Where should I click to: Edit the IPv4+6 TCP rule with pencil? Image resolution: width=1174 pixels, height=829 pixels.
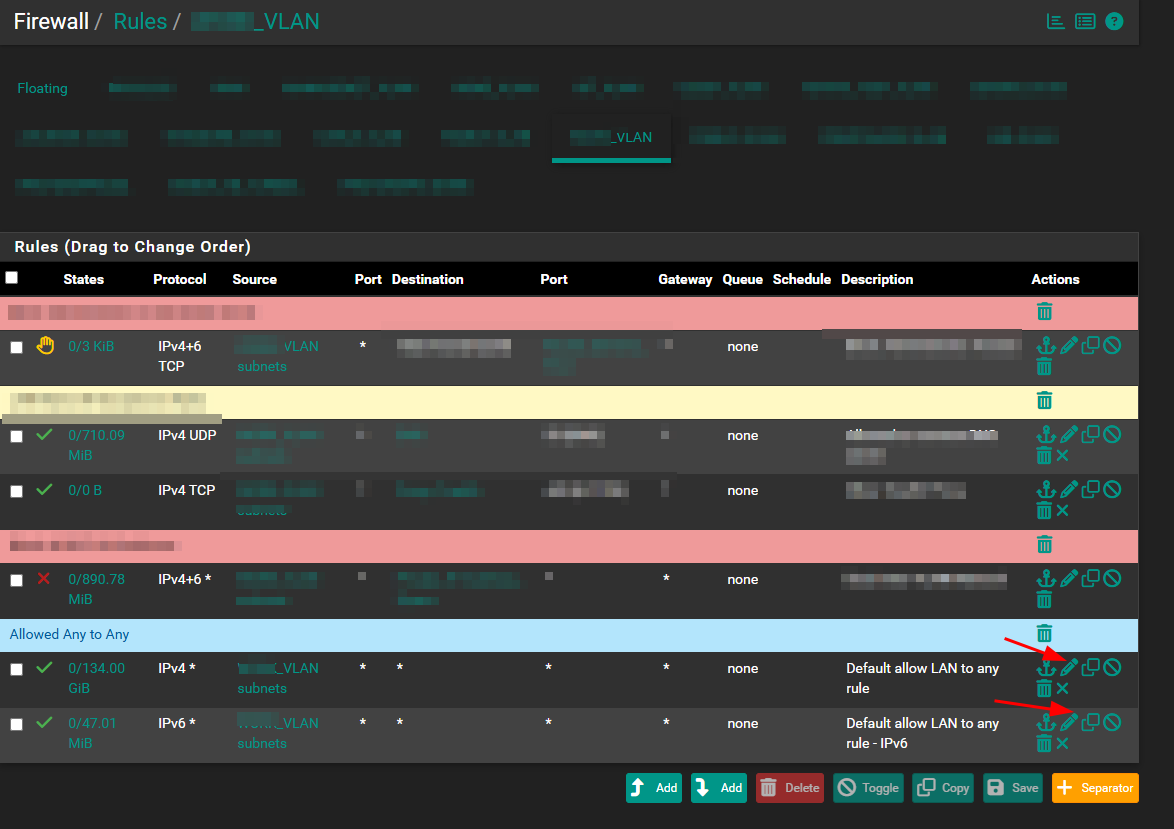pyautogui.click(x=1069, y=345)
